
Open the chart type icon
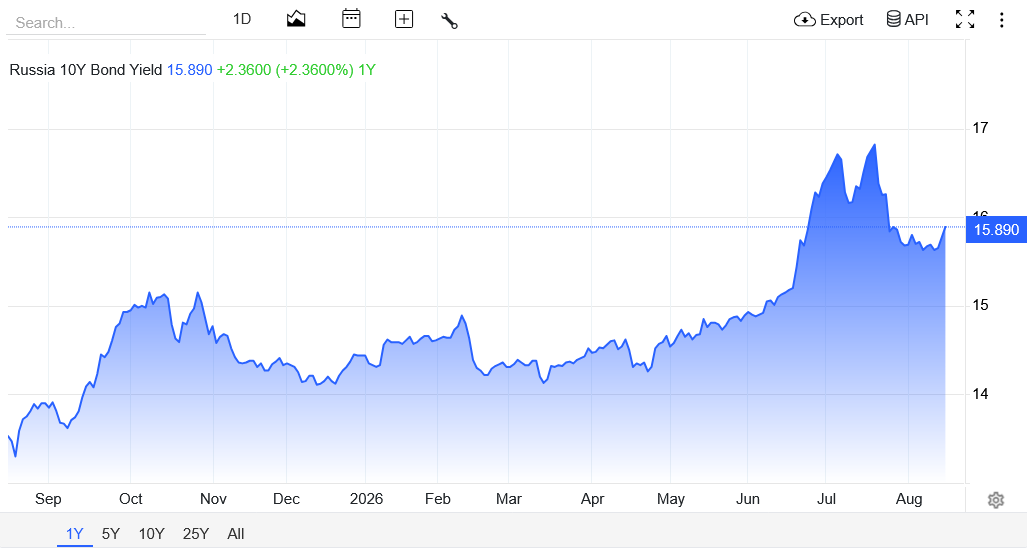296,19
